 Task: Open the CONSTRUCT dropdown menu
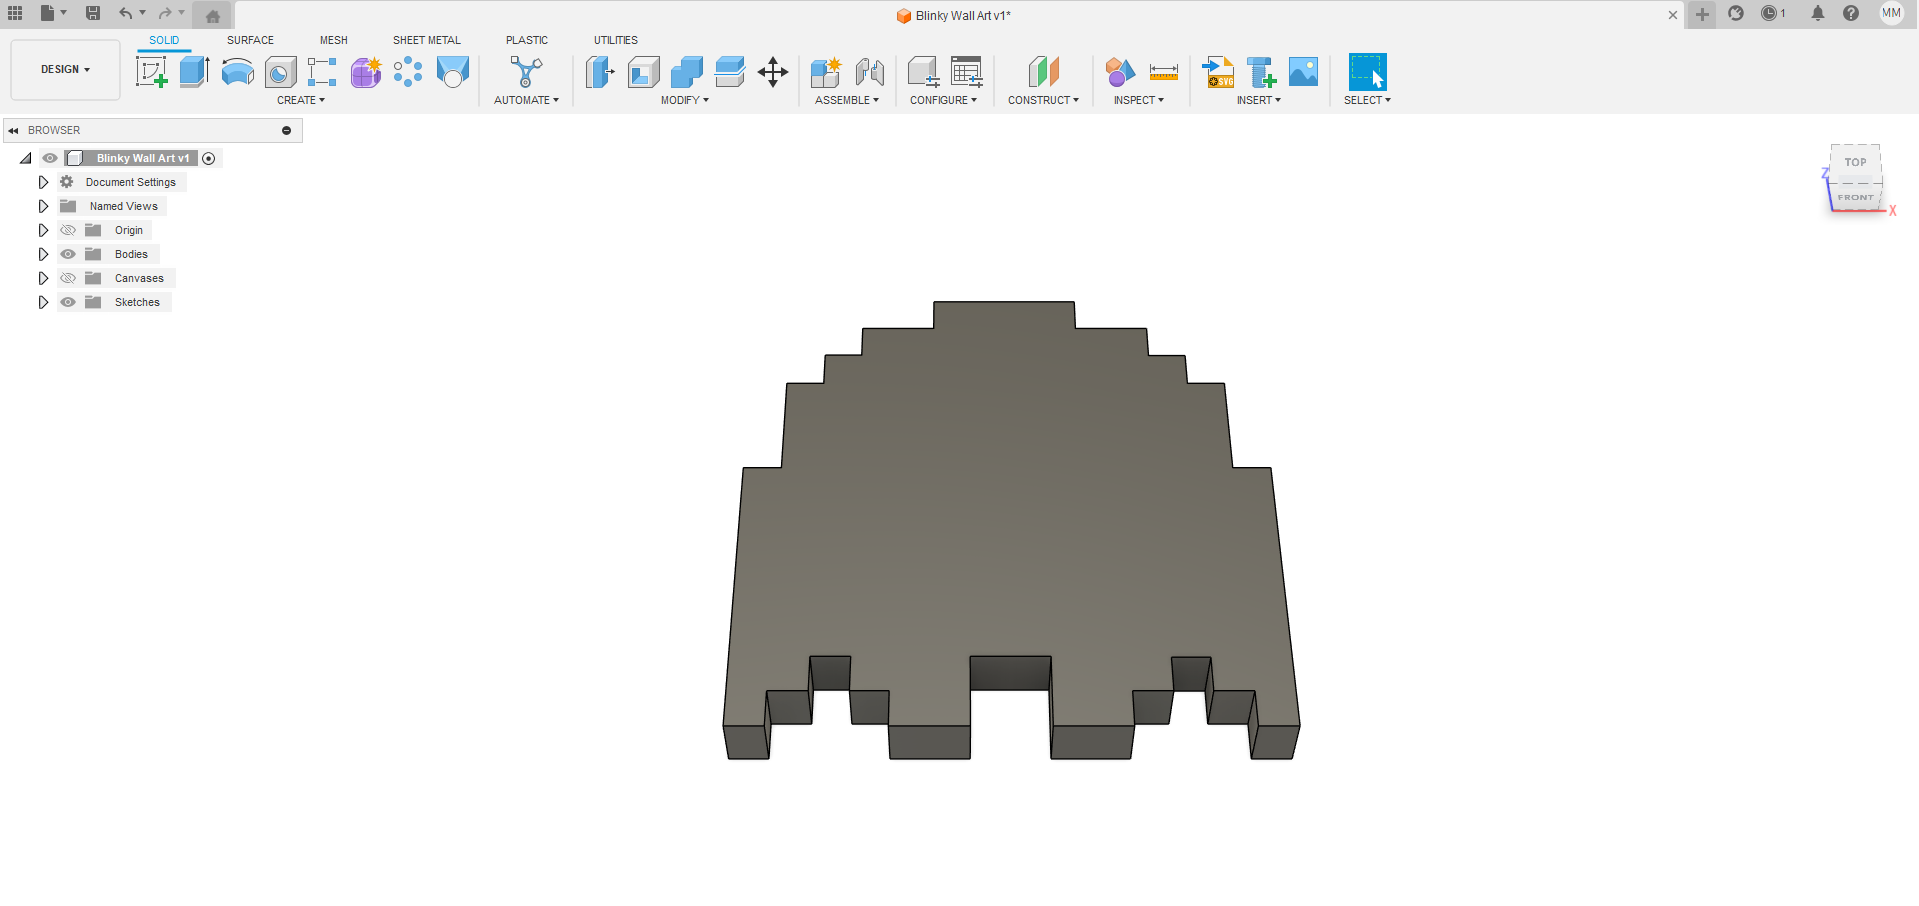[1043, 100]
